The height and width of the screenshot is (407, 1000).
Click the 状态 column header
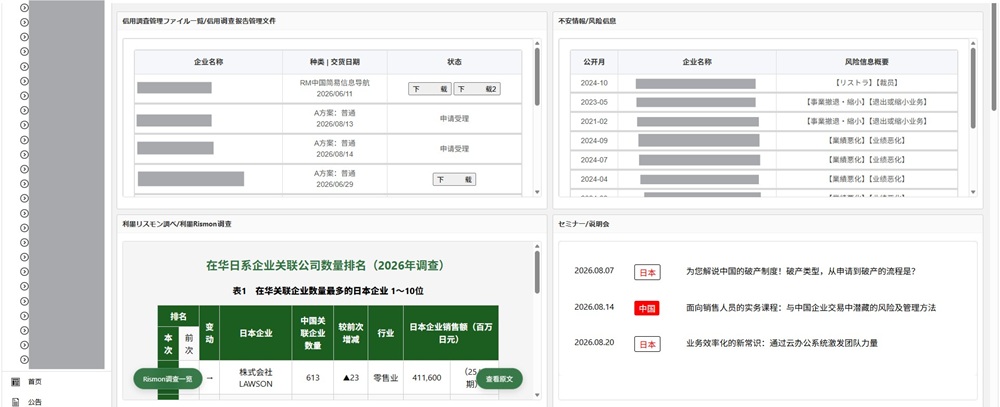pos(454,62)
